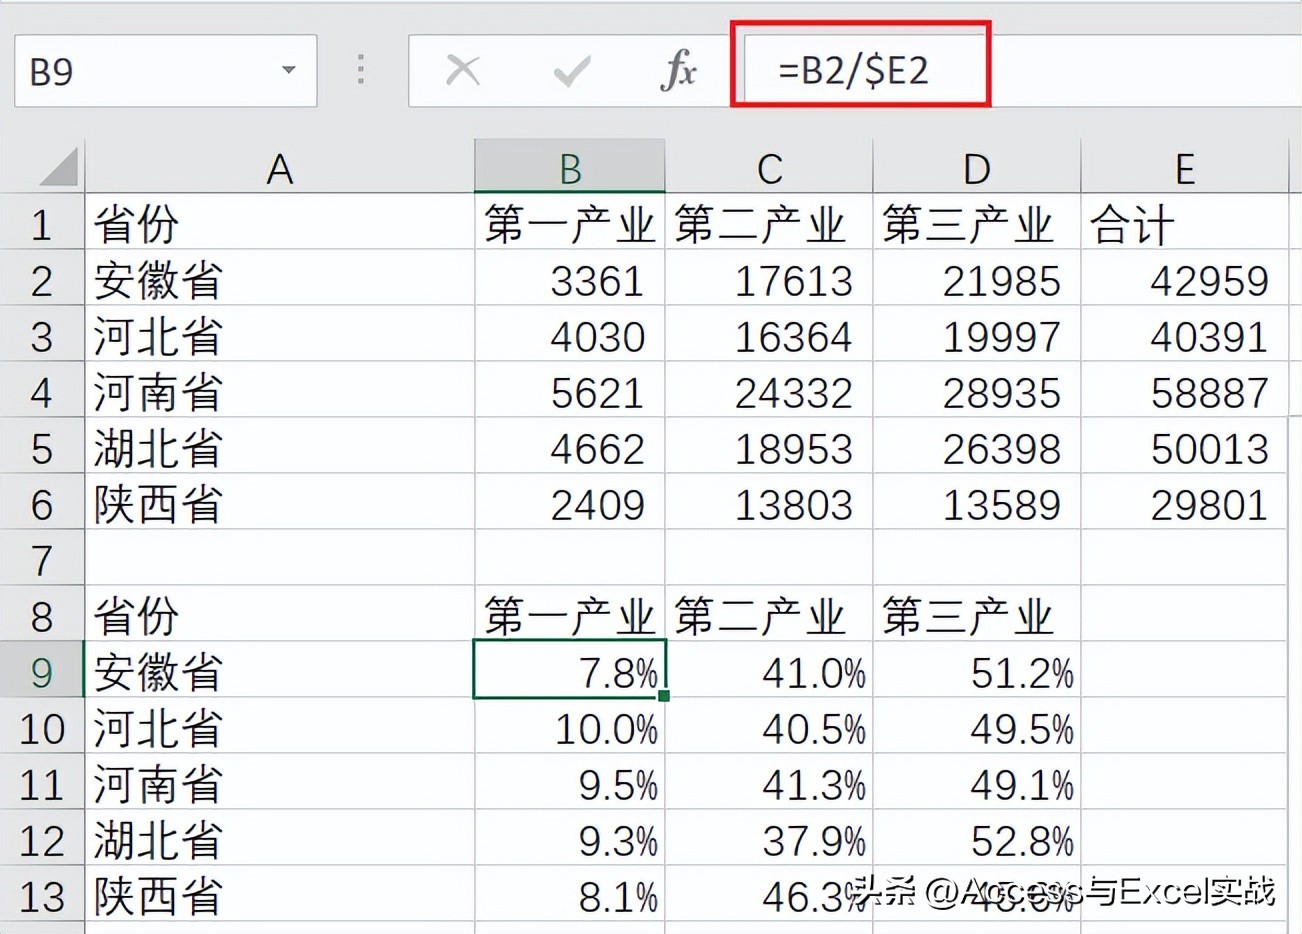Click the Cancel X icon beside formula bar
The width and height of the screenshot is (1302, 934).
point(462,70)
